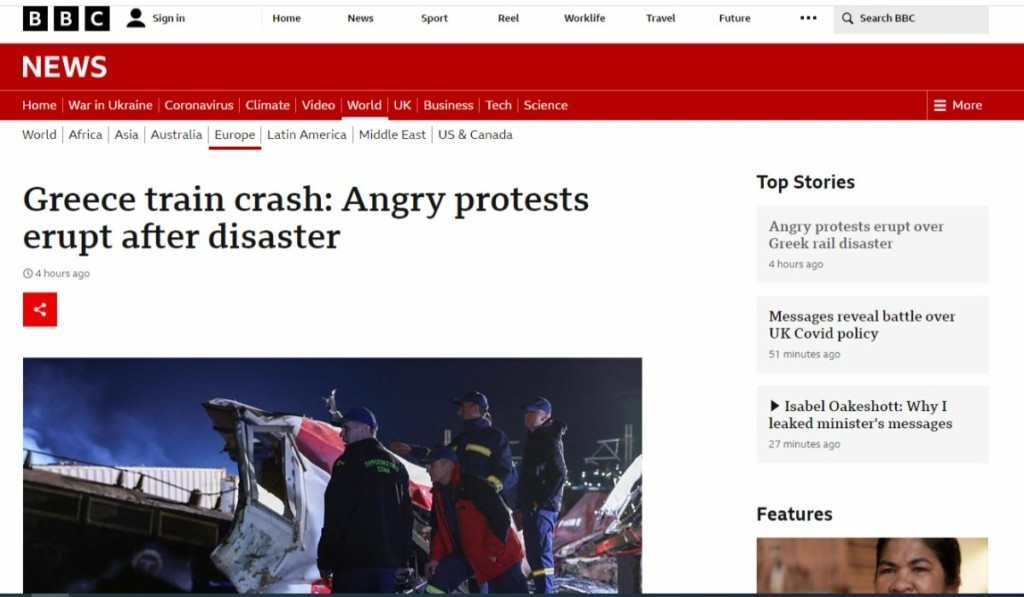Switch to the Climate news tab
Screen dimensions: 1024x597
coord(268,105)
